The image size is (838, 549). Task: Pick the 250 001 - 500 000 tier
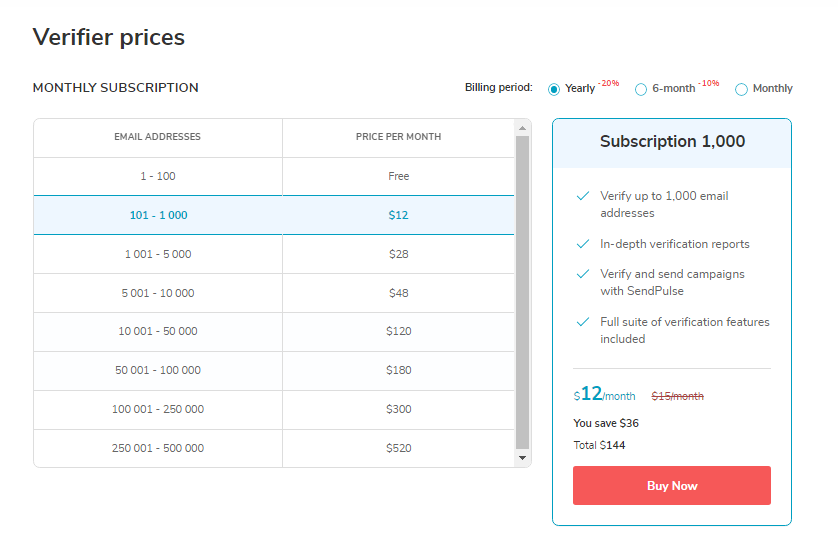pos(158,448)
